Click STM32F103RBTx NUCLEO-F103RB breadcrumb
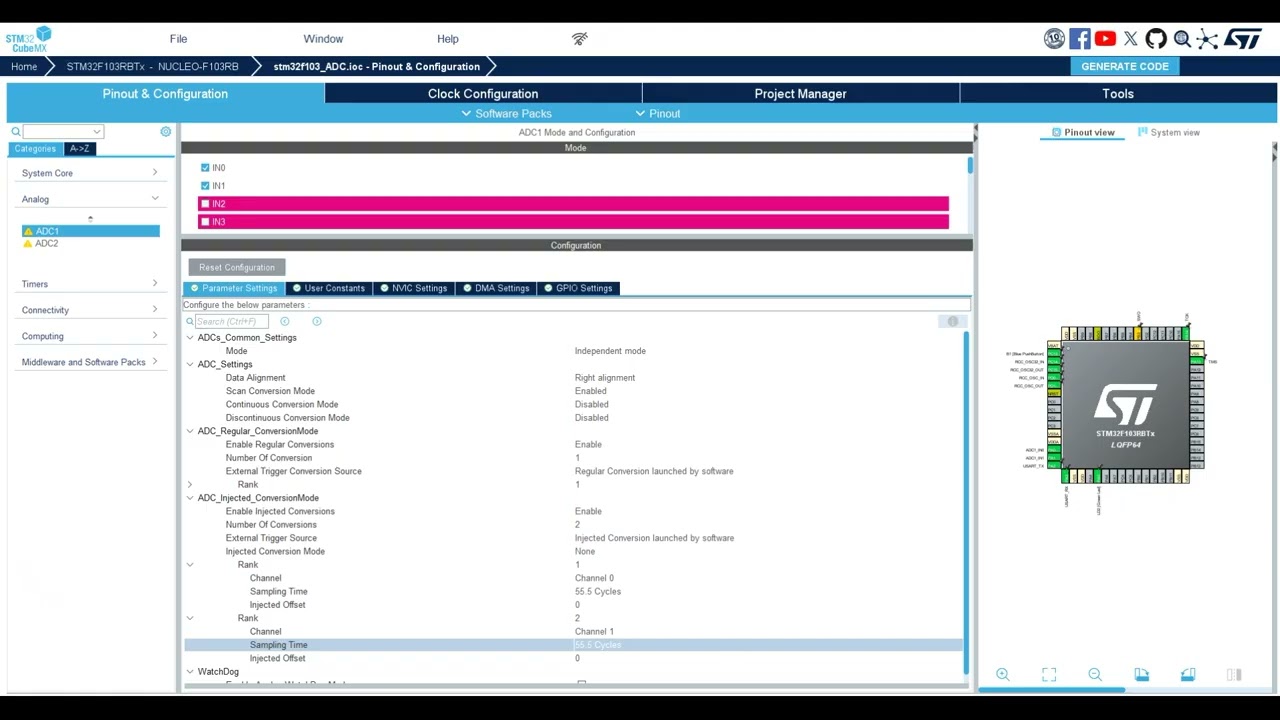 pyautogui.click(x=153, y=67)
